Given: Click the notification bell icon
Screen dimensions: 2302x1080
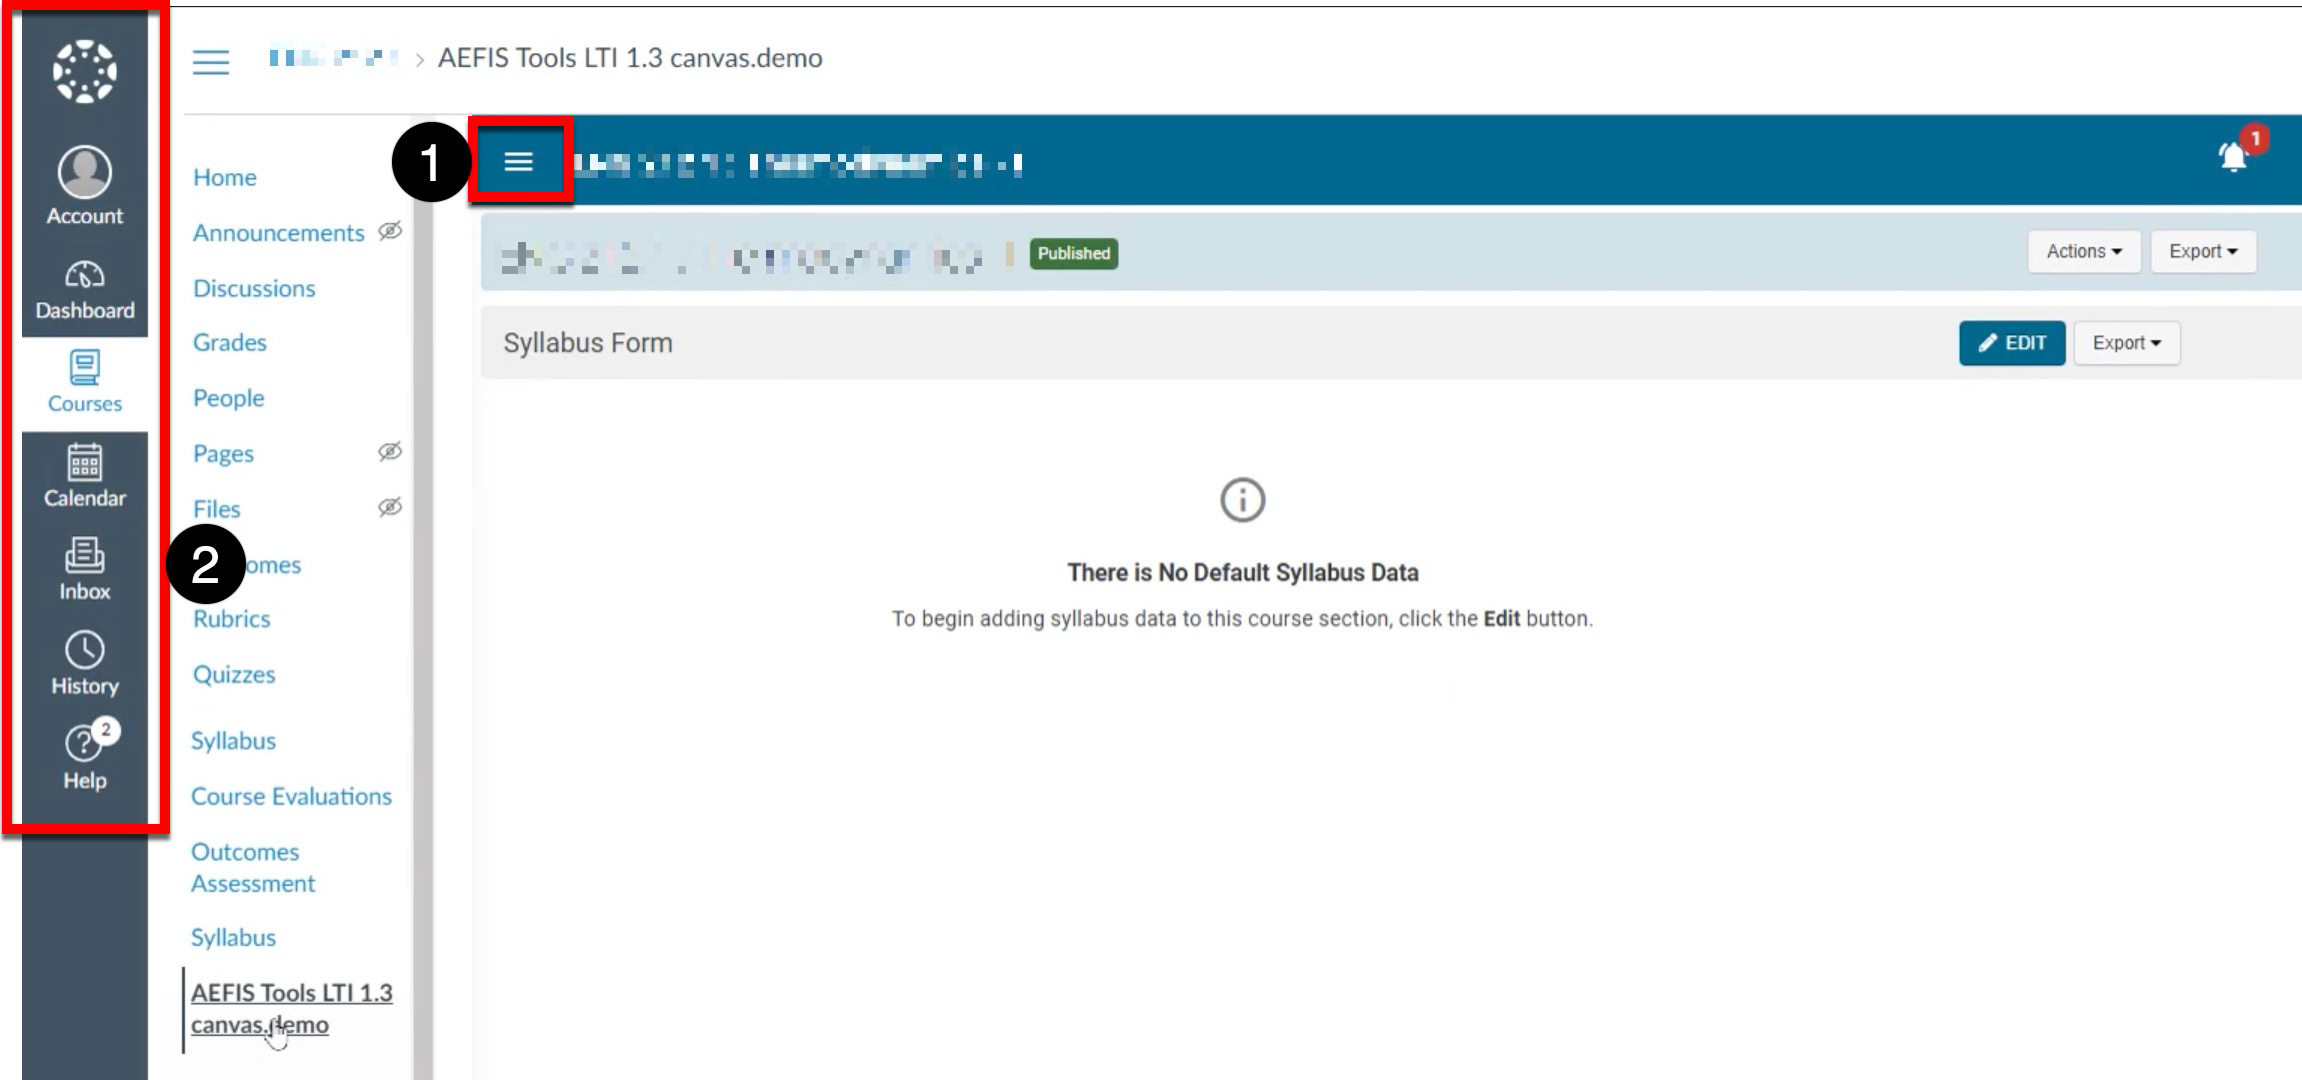Looking at the screenshot, I should tap(2233, 158).
